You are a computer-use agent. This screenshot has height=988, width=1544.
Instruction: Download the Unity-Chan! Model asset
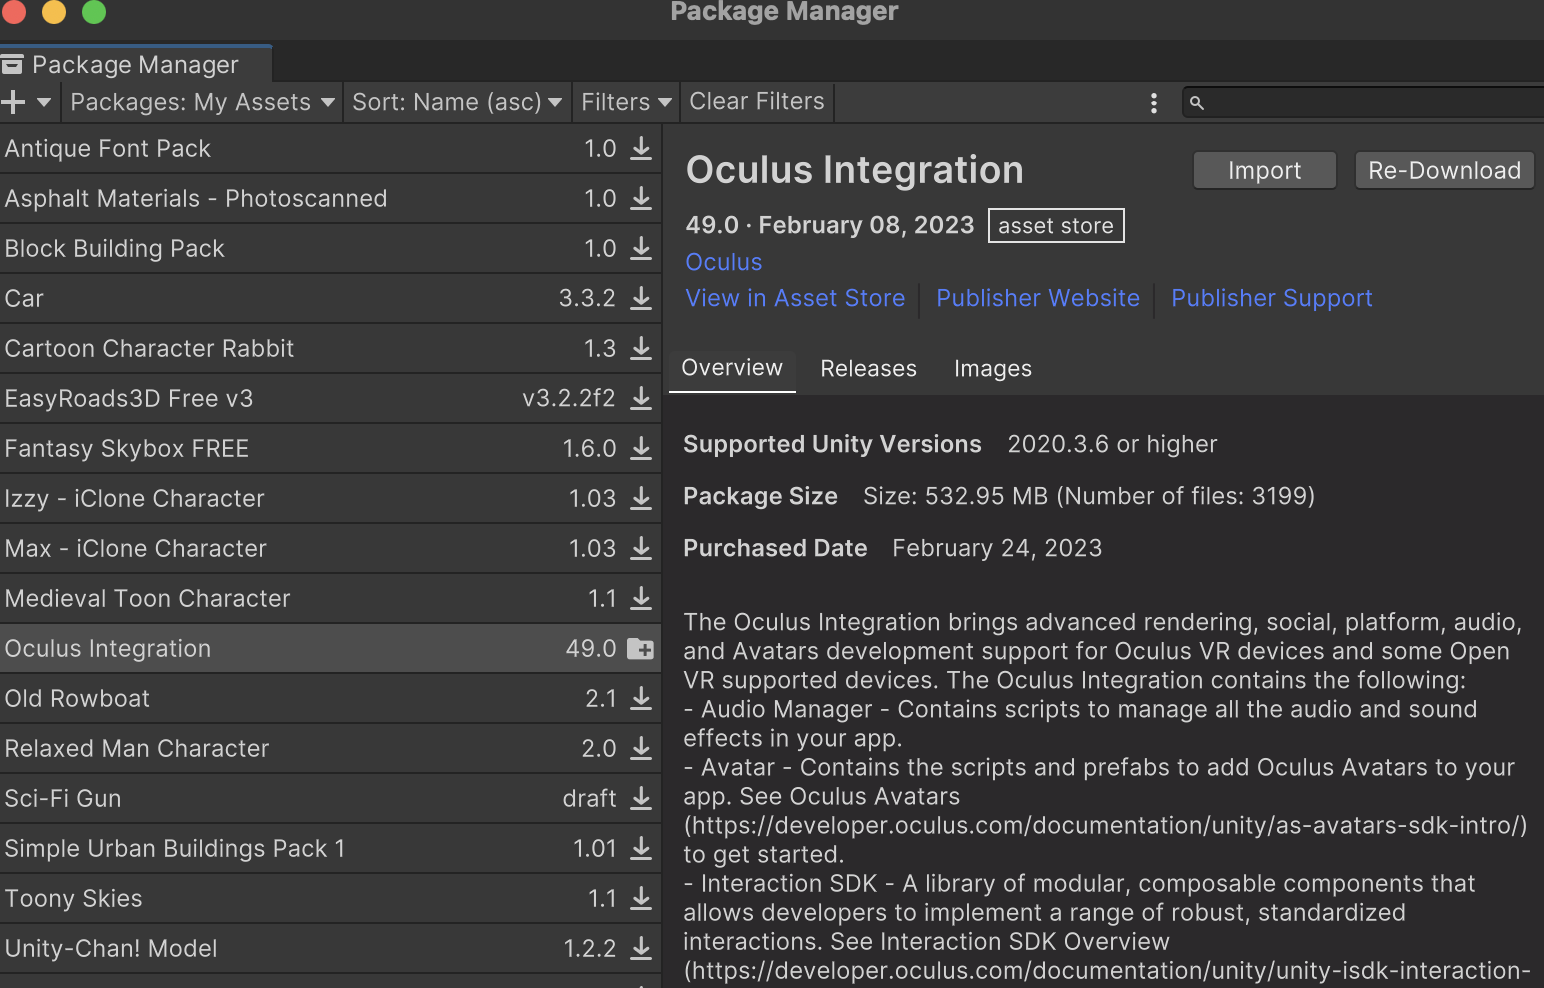tap(641, 948)
